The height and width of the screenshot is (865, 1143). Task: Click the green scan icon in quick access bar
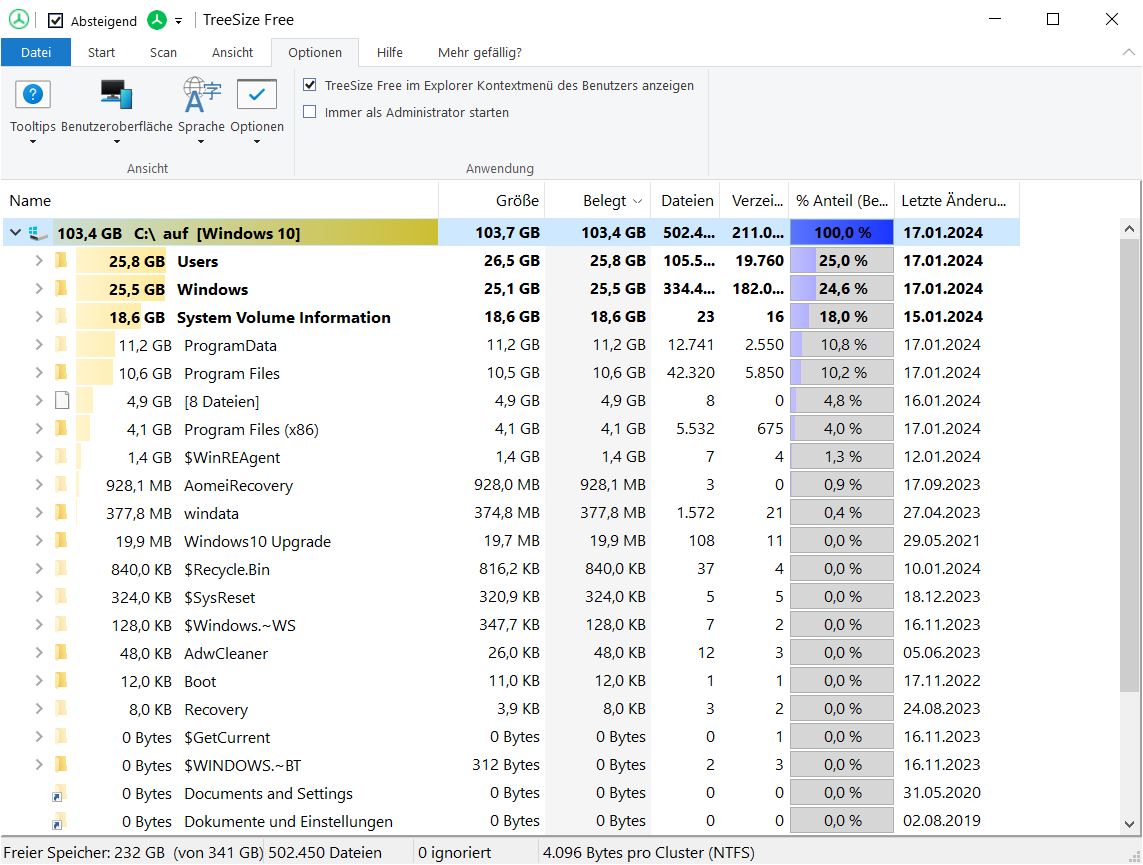click(157, 20)
